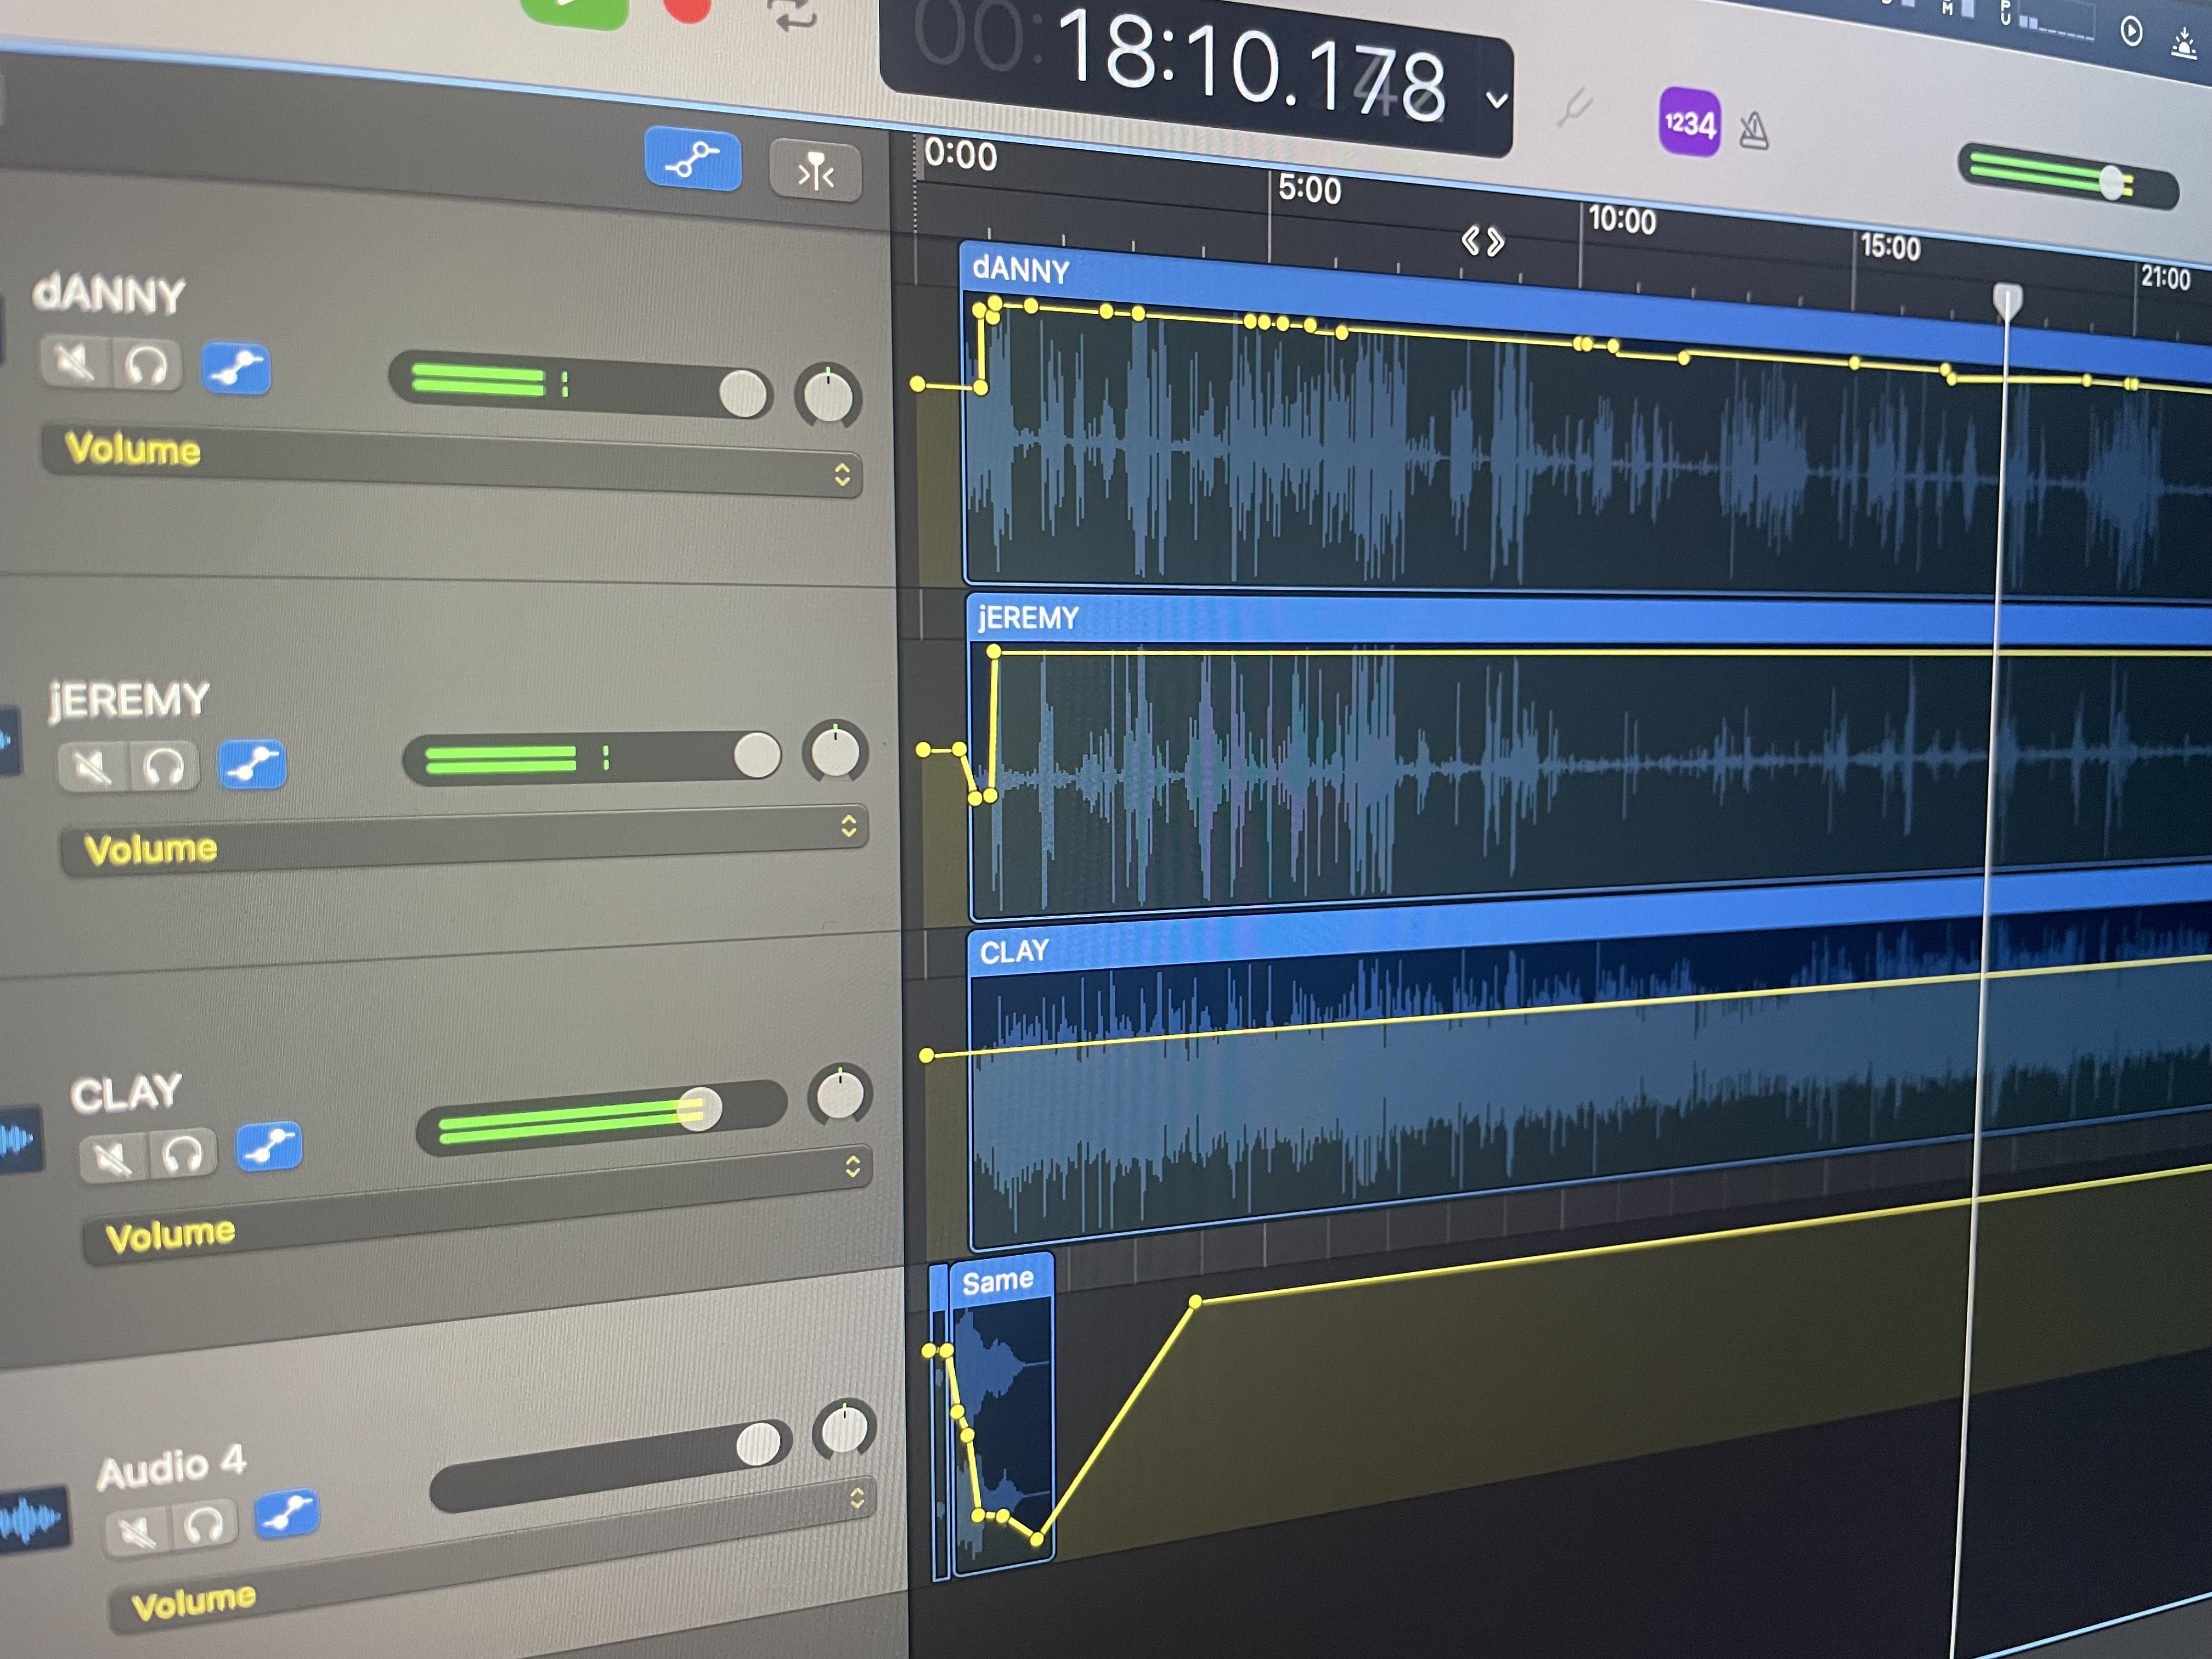The height and width of the screenshot is (1659, 2212).
Task: Click the Audio 4 track automation button
Action: point(287,1513)
